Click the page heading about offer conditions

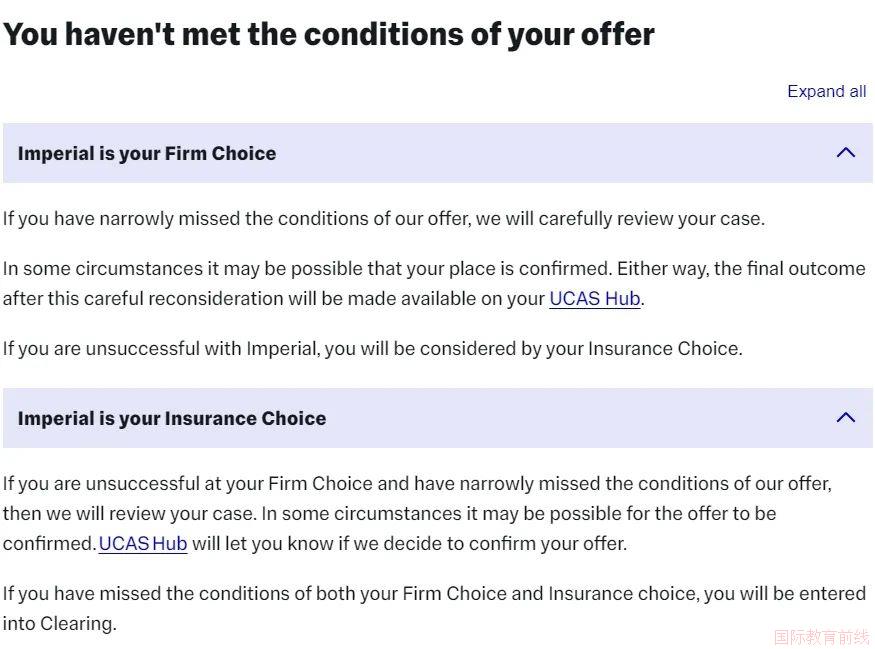point(329,35)
